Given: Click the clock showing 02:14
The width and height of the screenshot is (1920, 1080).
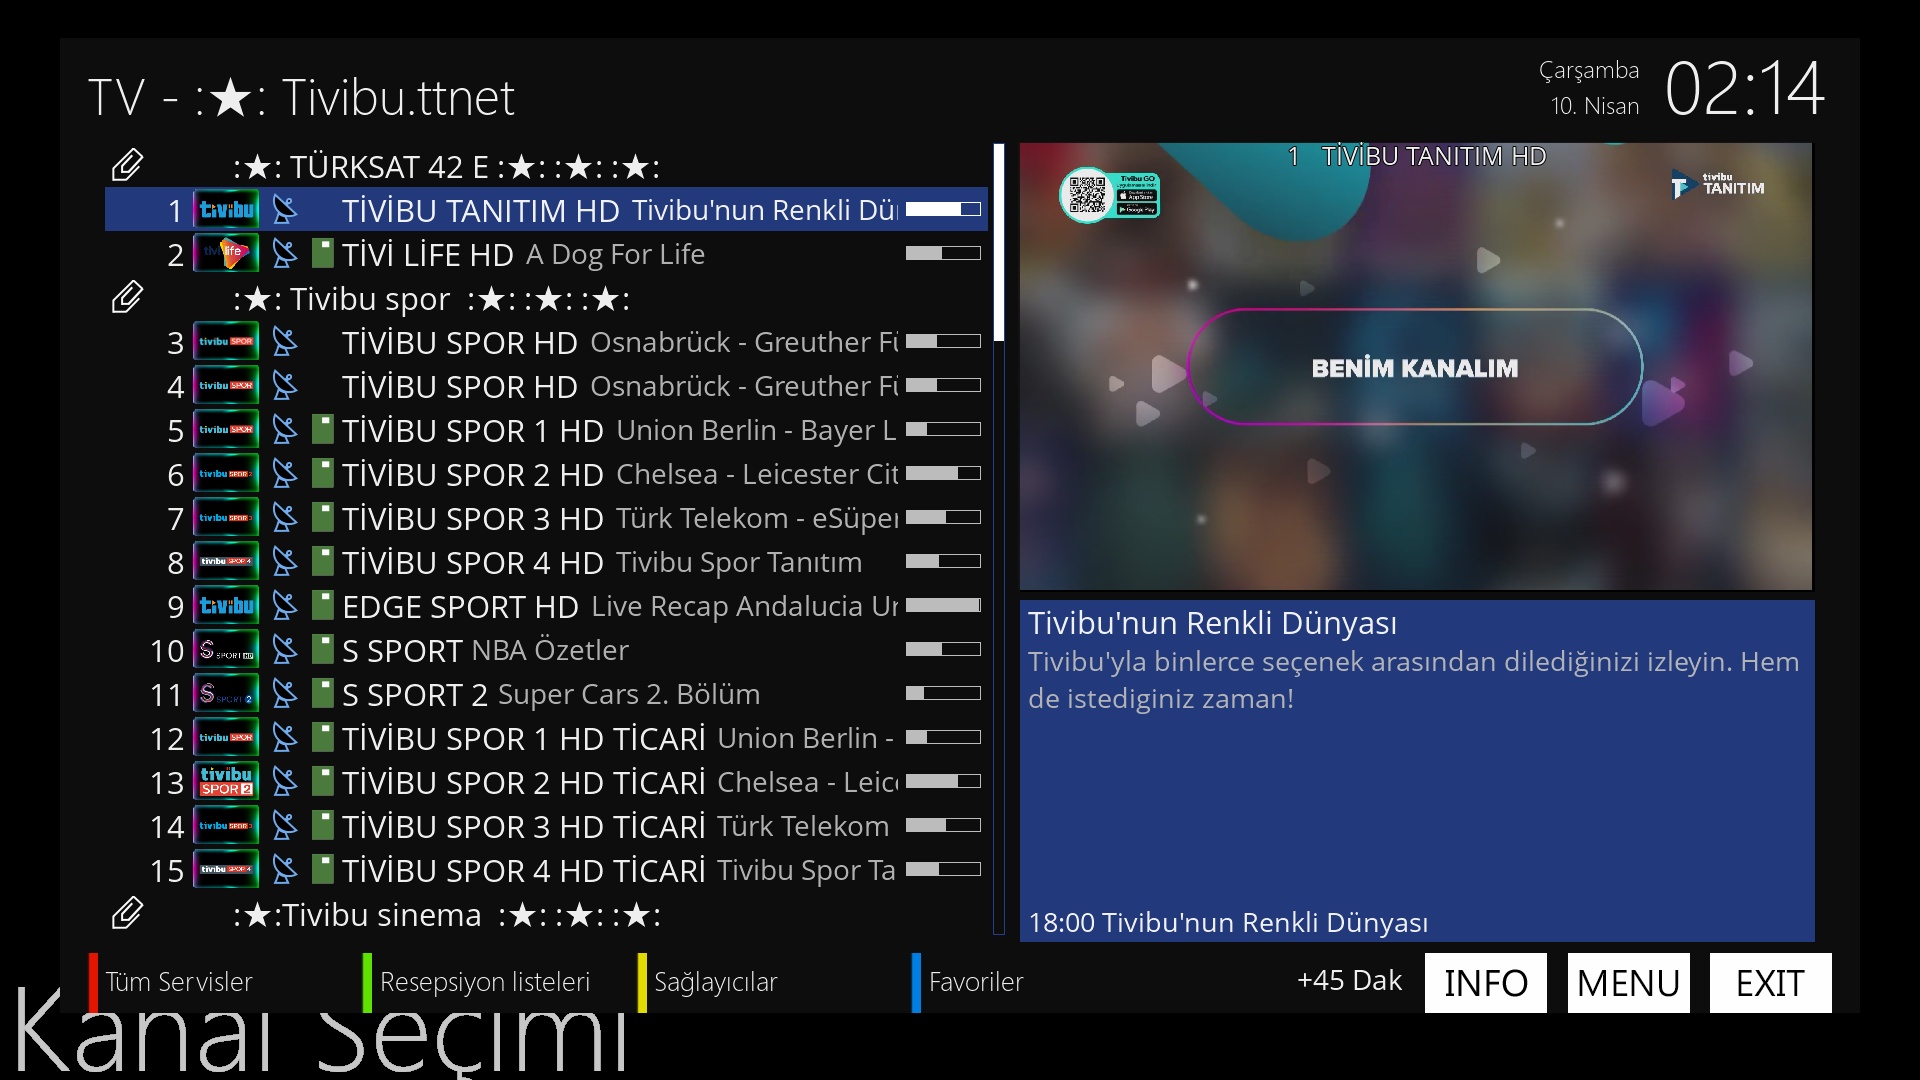Looking at the screenshot, I should click(1745, 88).
